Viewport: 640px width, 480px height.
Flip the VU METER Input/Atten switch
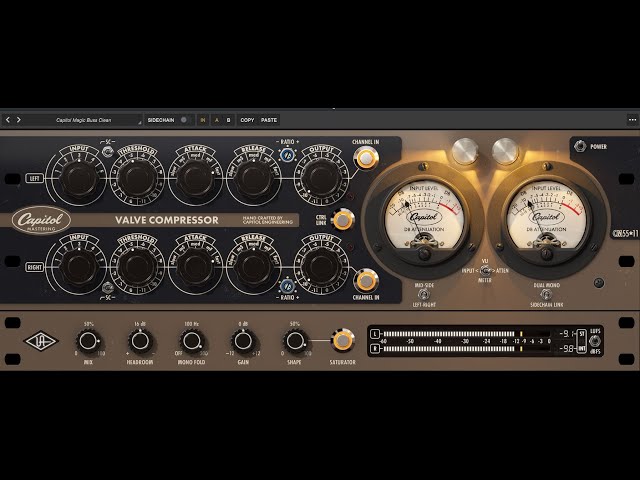point(485,270)
